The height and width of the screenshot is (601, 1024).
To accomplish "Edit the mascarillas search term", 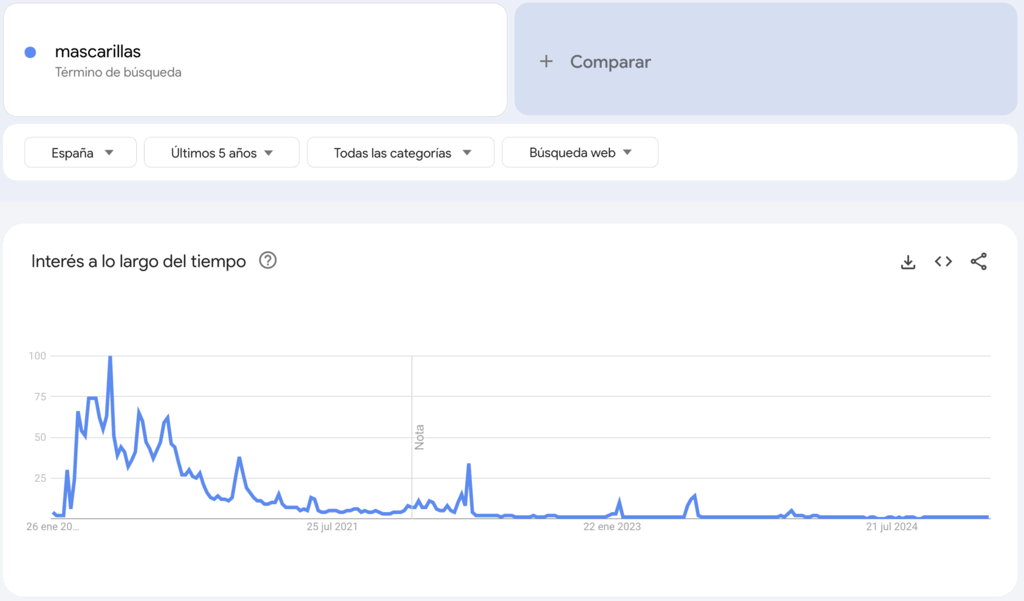I will tap(98, 51).
